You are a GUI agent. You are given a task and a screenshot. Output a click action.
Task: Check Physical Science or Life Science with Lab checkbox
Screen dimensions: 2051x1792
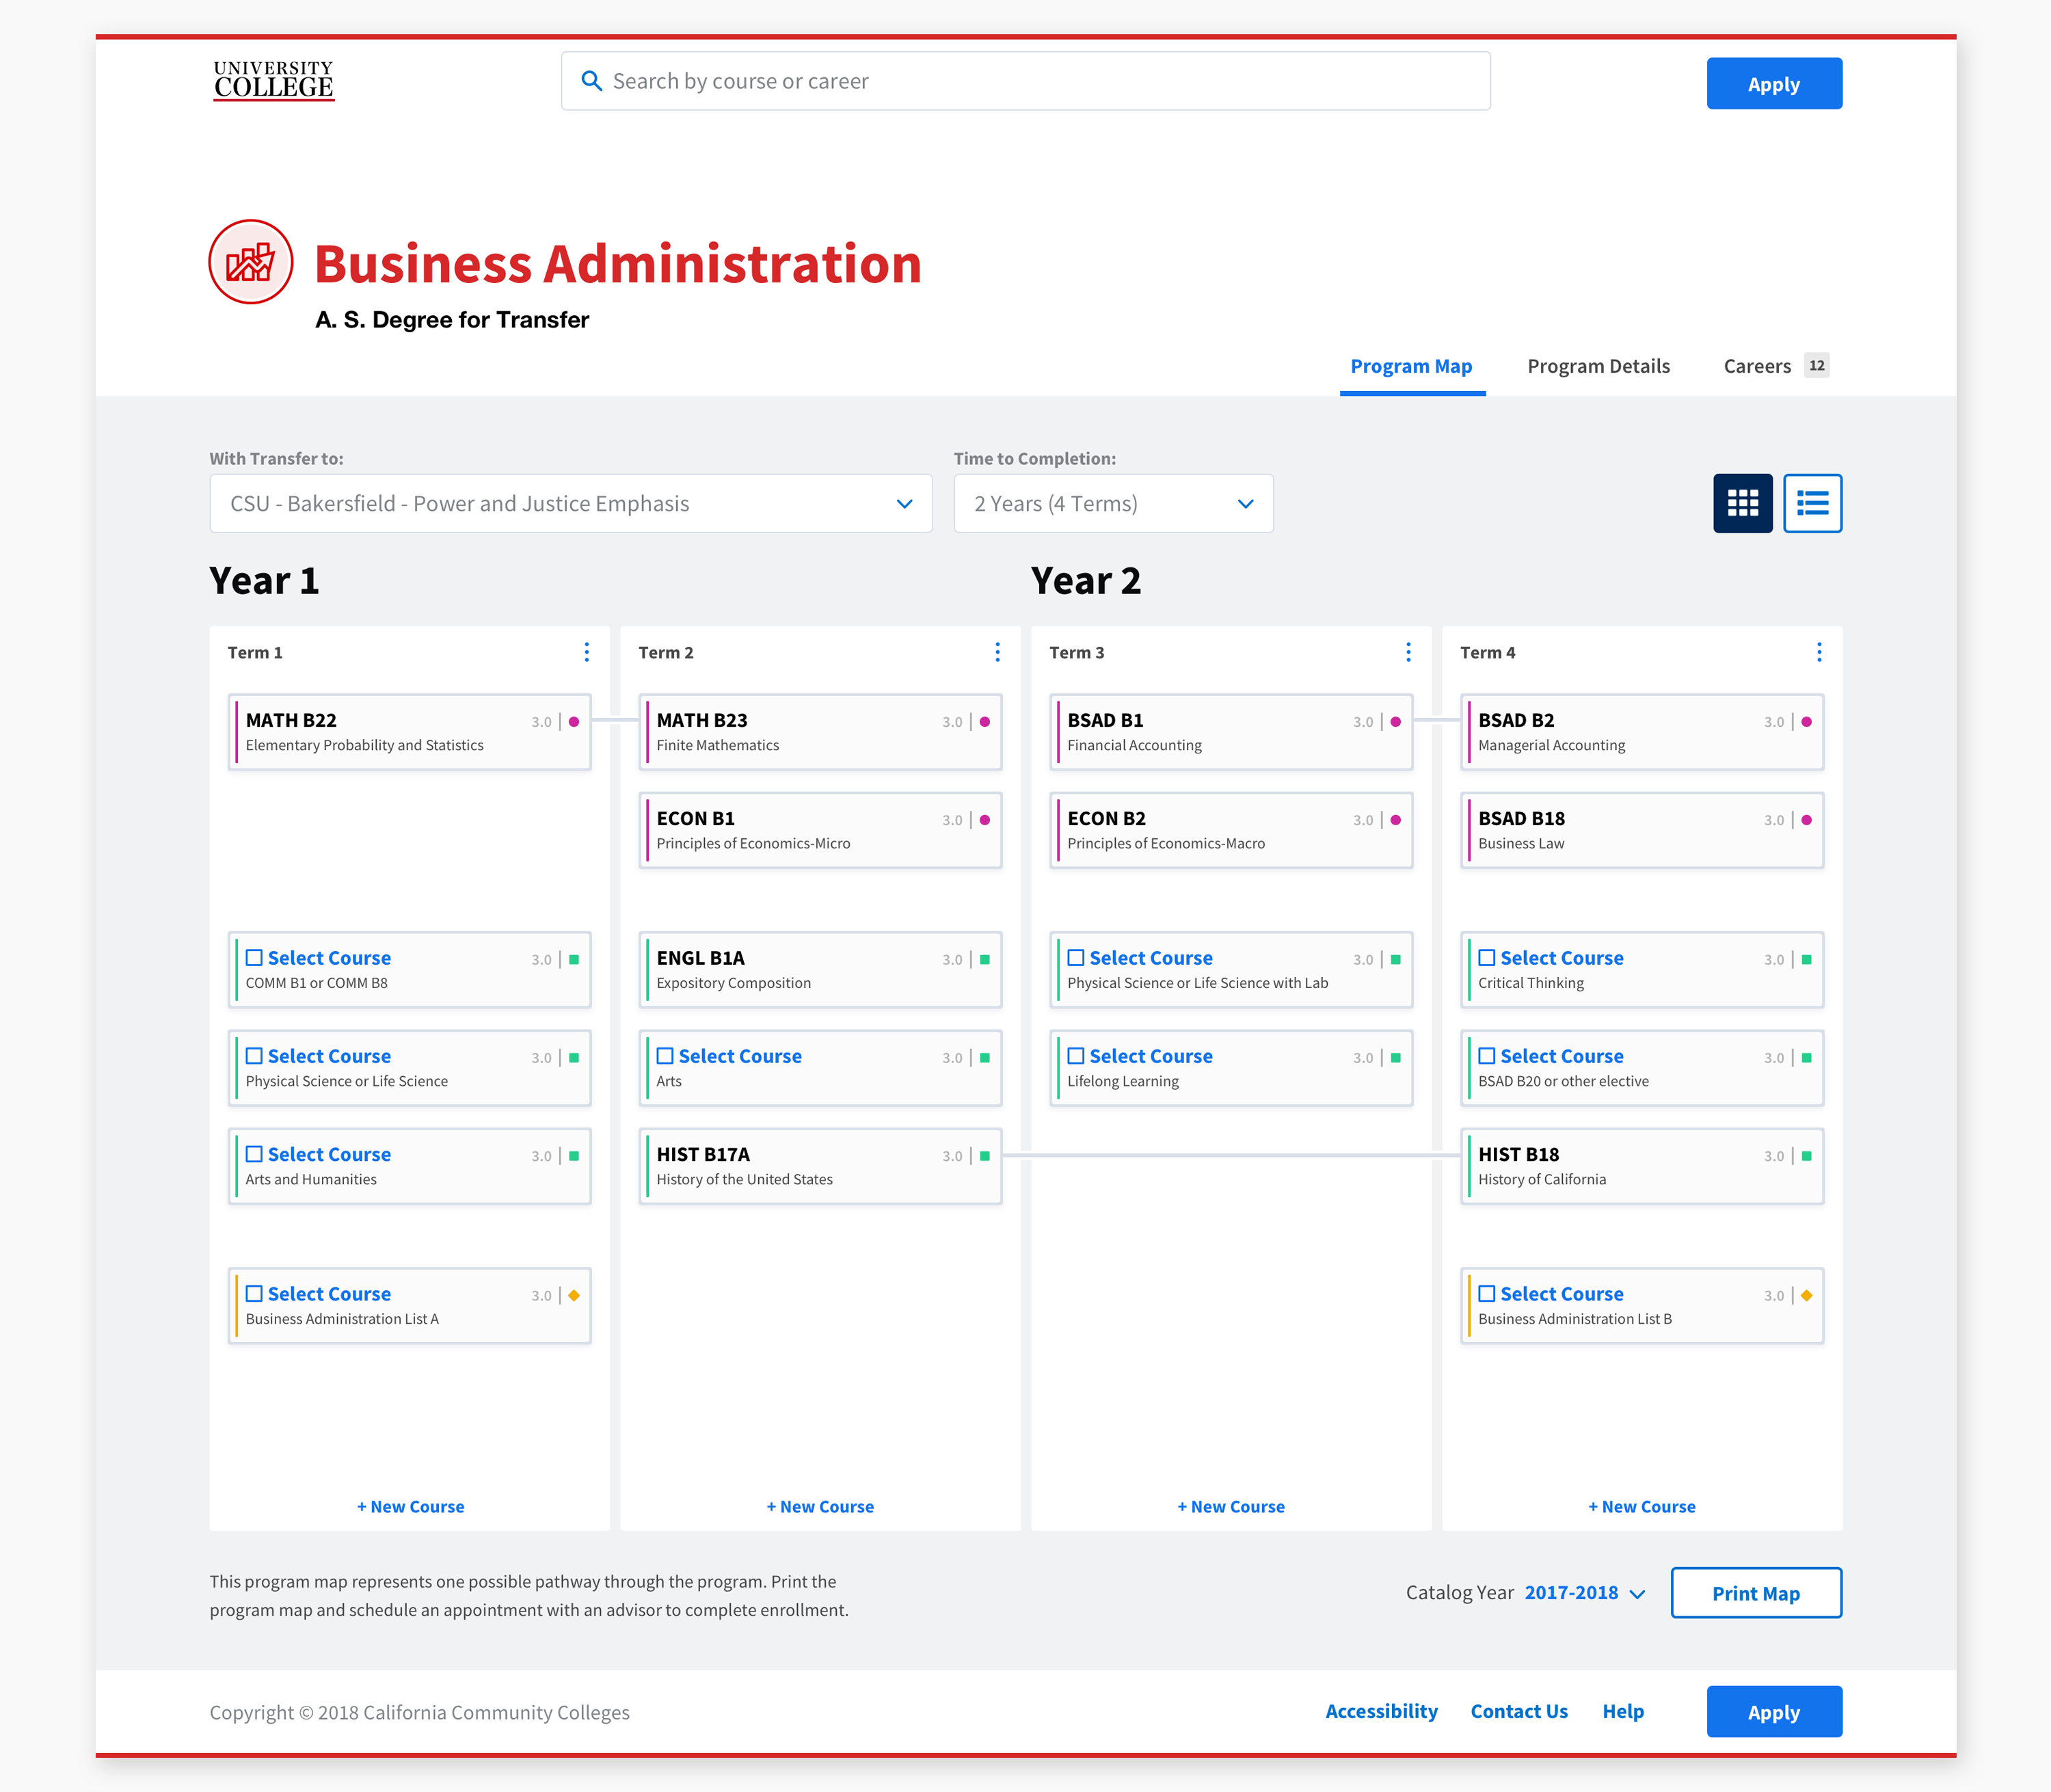coord(1076,958)
